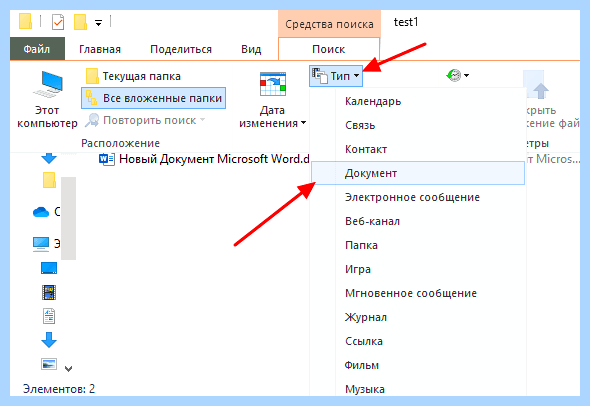Select Все вложенные папки search scope

[x=154, y=98]
